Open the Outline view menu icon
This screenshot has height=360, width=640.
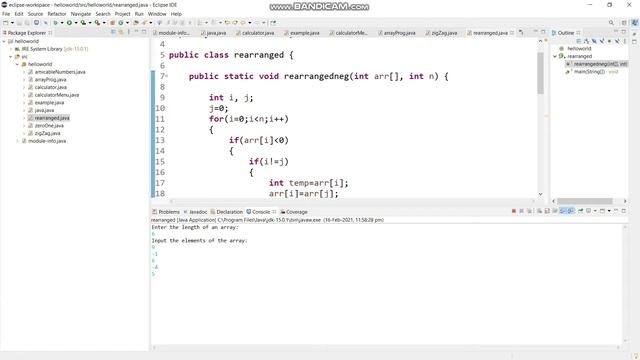point(625,41)
